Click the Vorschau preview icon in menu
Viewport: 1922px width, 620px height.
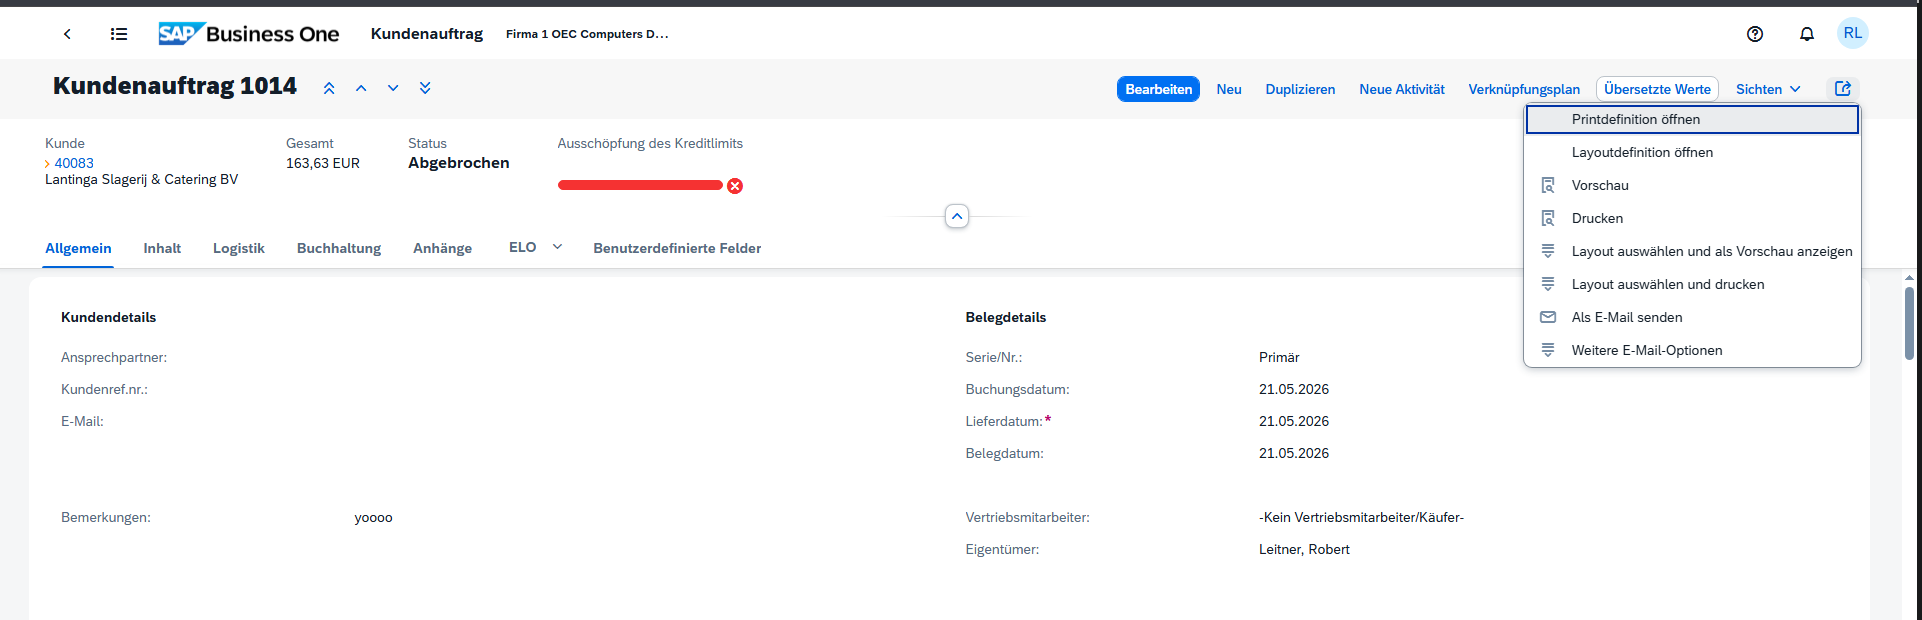click(x=1548, y=185)
